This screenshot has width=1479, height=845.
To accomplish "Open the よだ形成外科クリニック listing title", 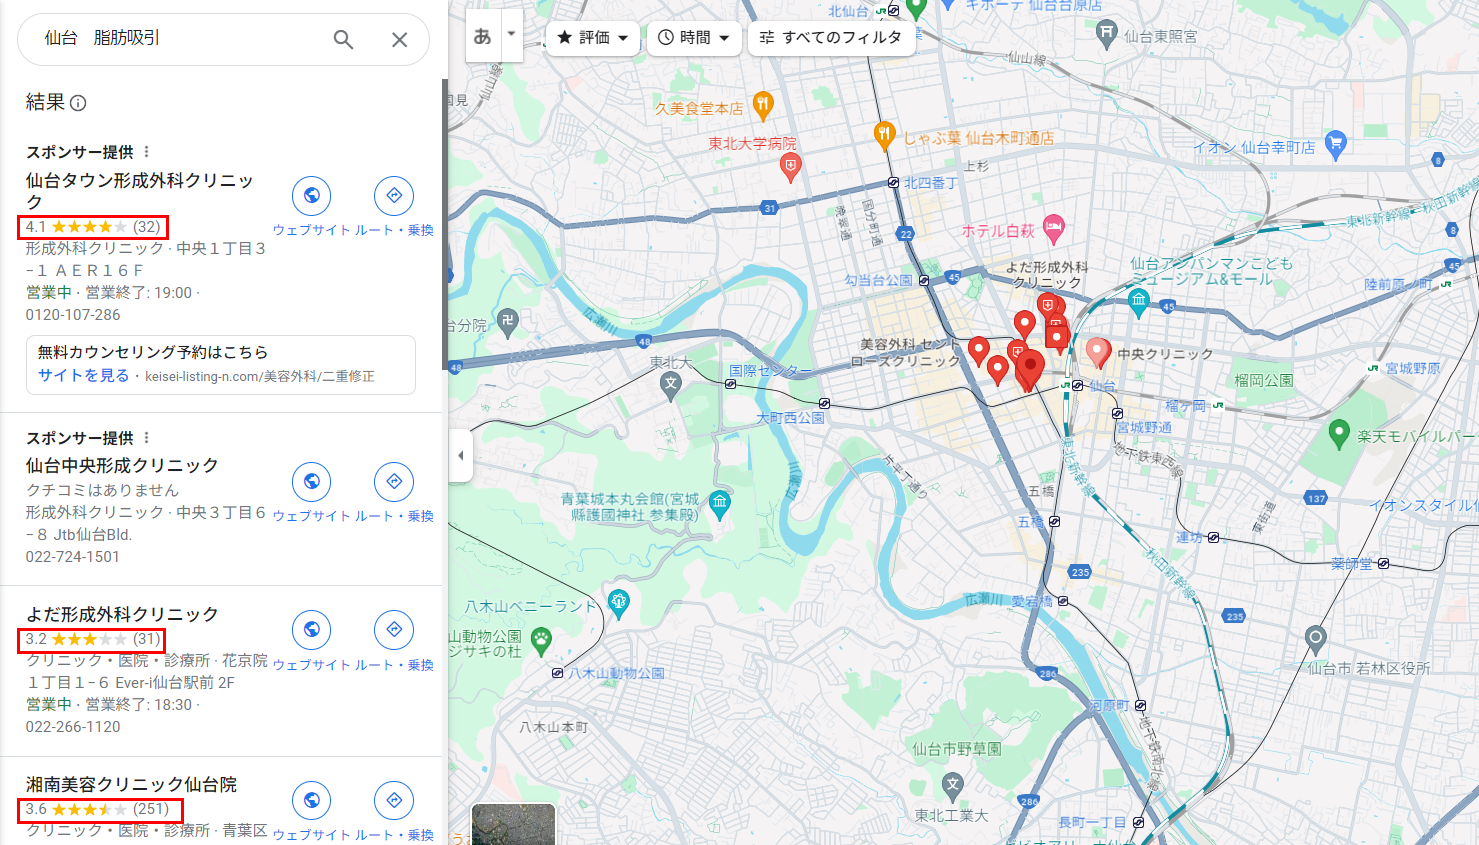I will point(122,615).
